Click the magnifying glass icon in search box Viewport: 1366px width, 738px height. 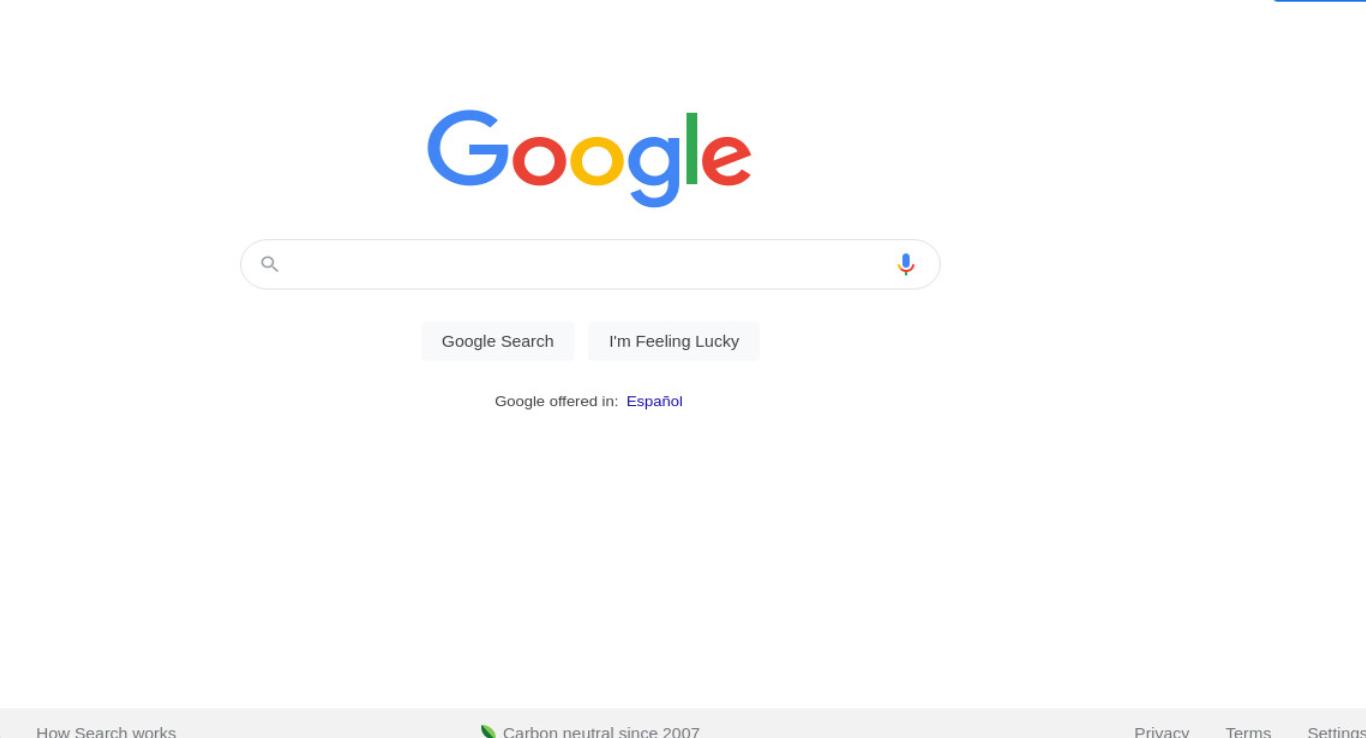269,264
